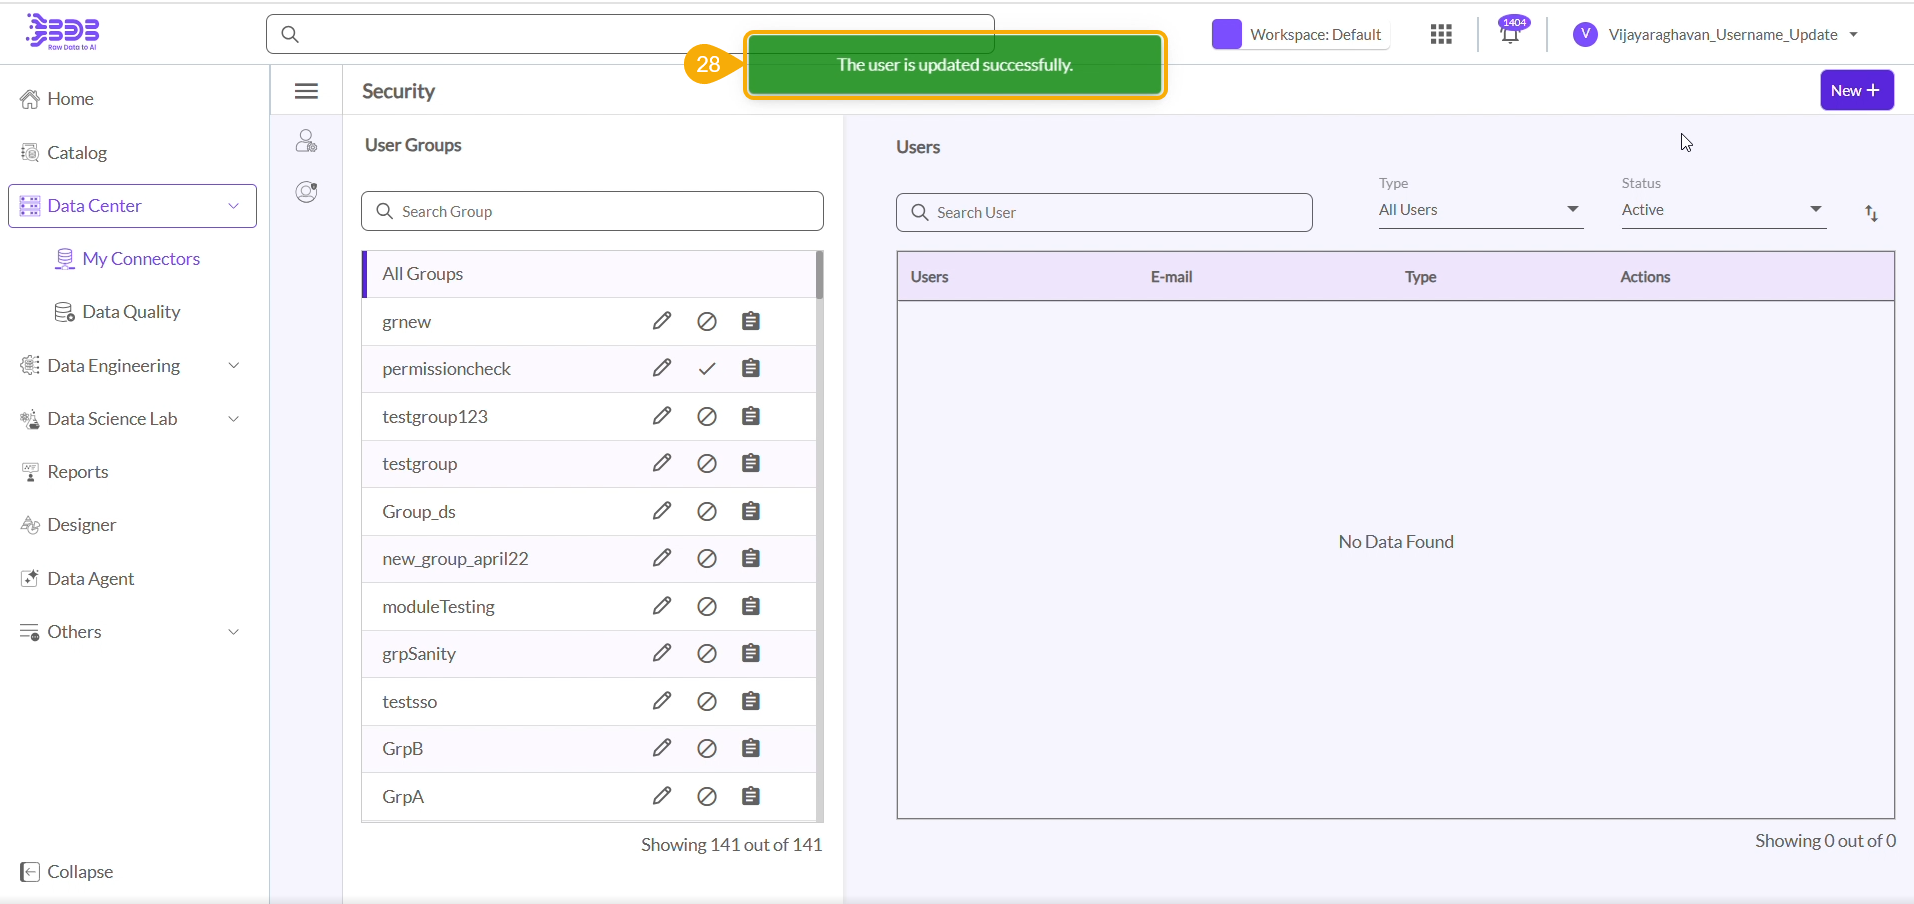This screenshot has width=1914, height=904.
Task: Open the clipboard icon for testgroup123
Action: click(x=751, y=416)
